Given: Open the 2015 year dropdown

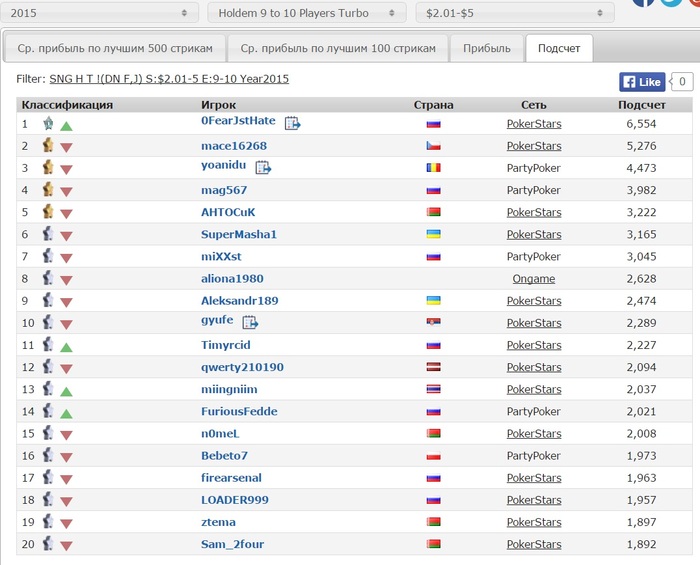Looking at the screenshot, I should point(99,13).
